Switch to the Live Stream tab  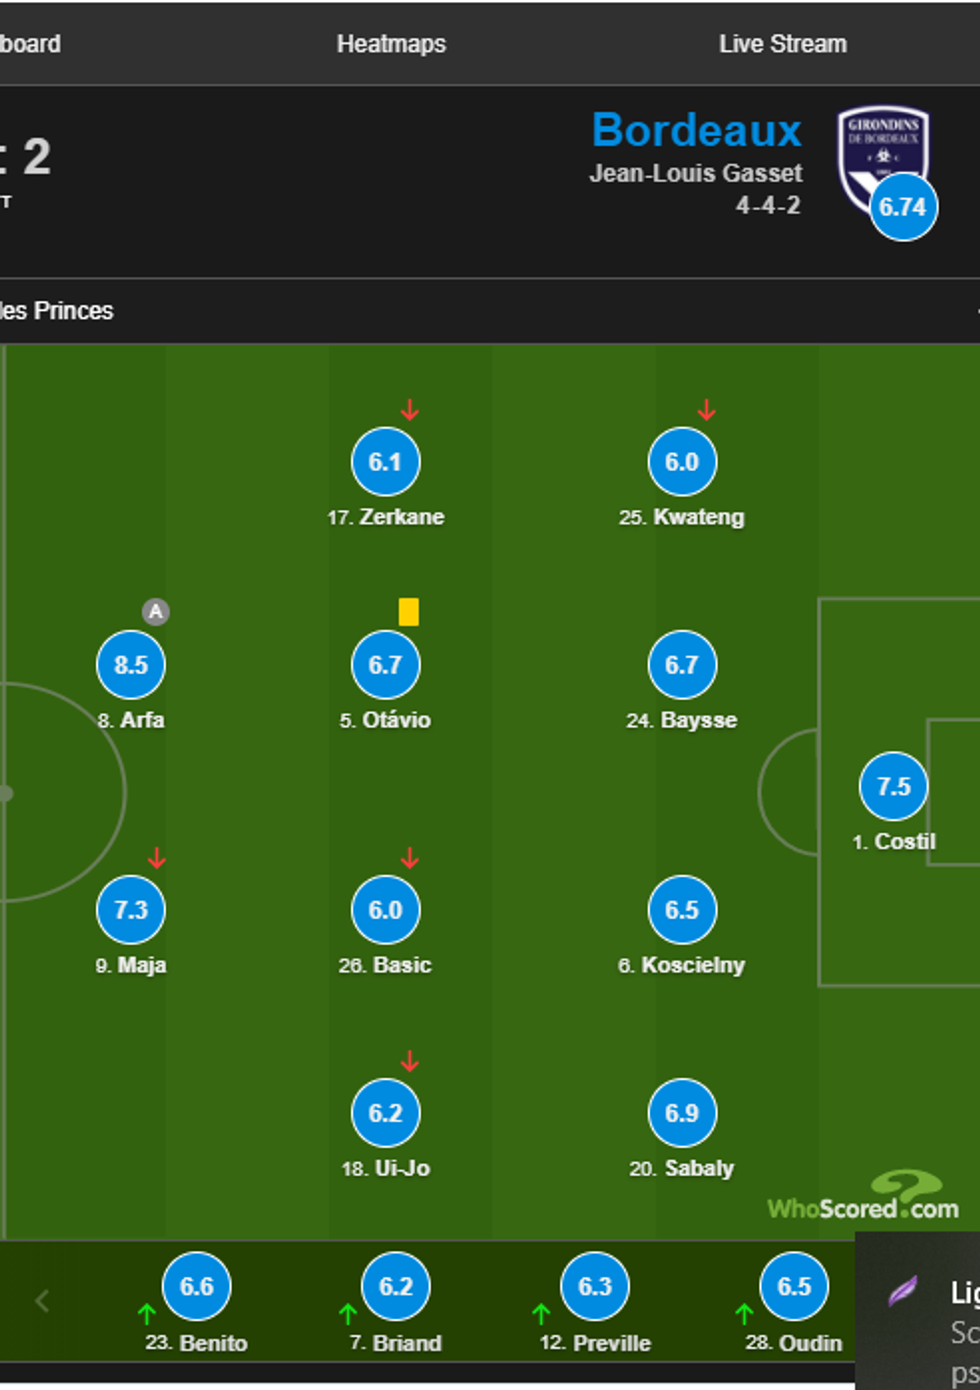tap(782, 44)
